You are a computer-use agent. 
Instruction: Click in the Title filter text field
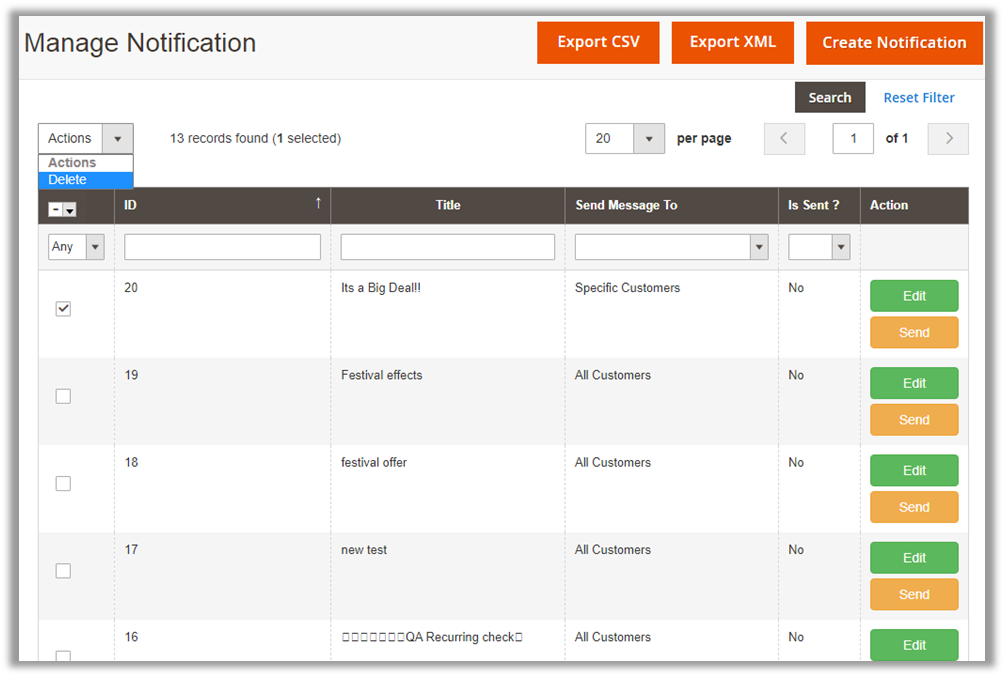447,247
